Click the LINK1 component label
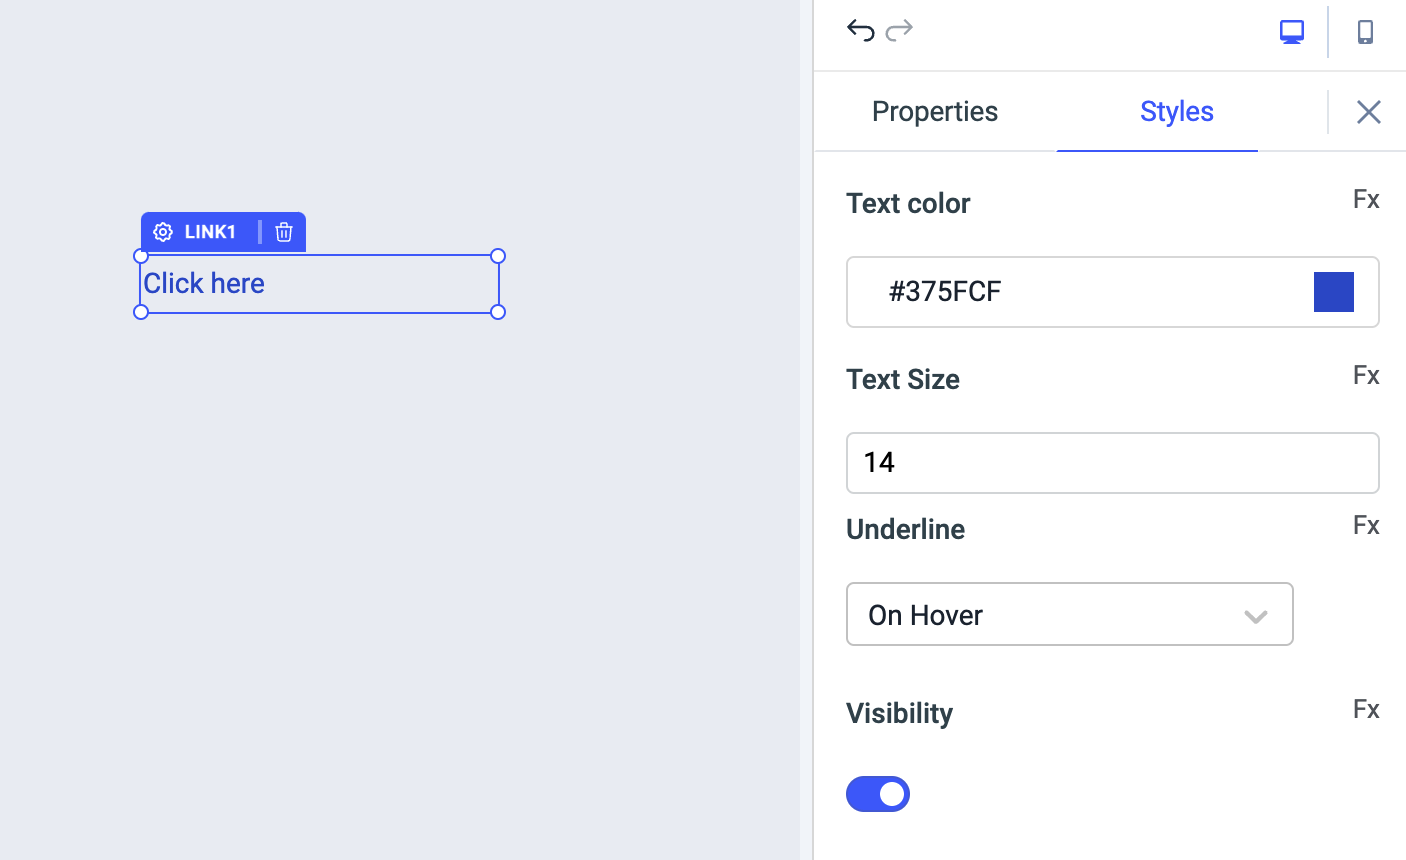 coord(210,232)
